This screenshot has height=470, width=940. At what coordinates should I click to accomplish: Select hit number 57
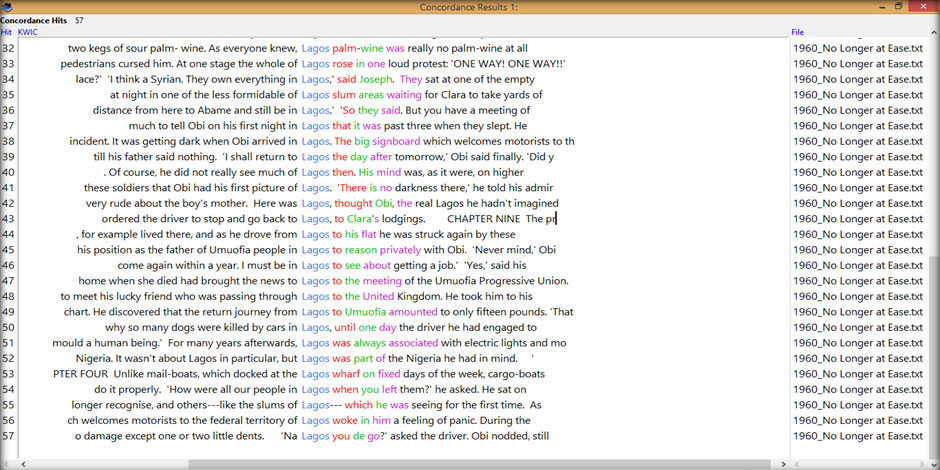click(8, 436)
